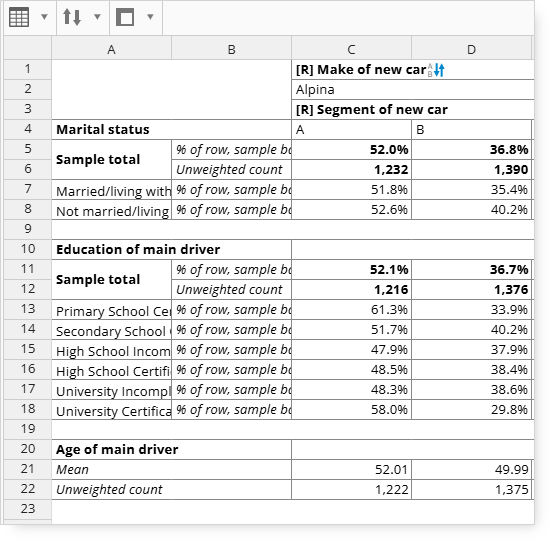Click the 51.7% cell

[351, 329]
